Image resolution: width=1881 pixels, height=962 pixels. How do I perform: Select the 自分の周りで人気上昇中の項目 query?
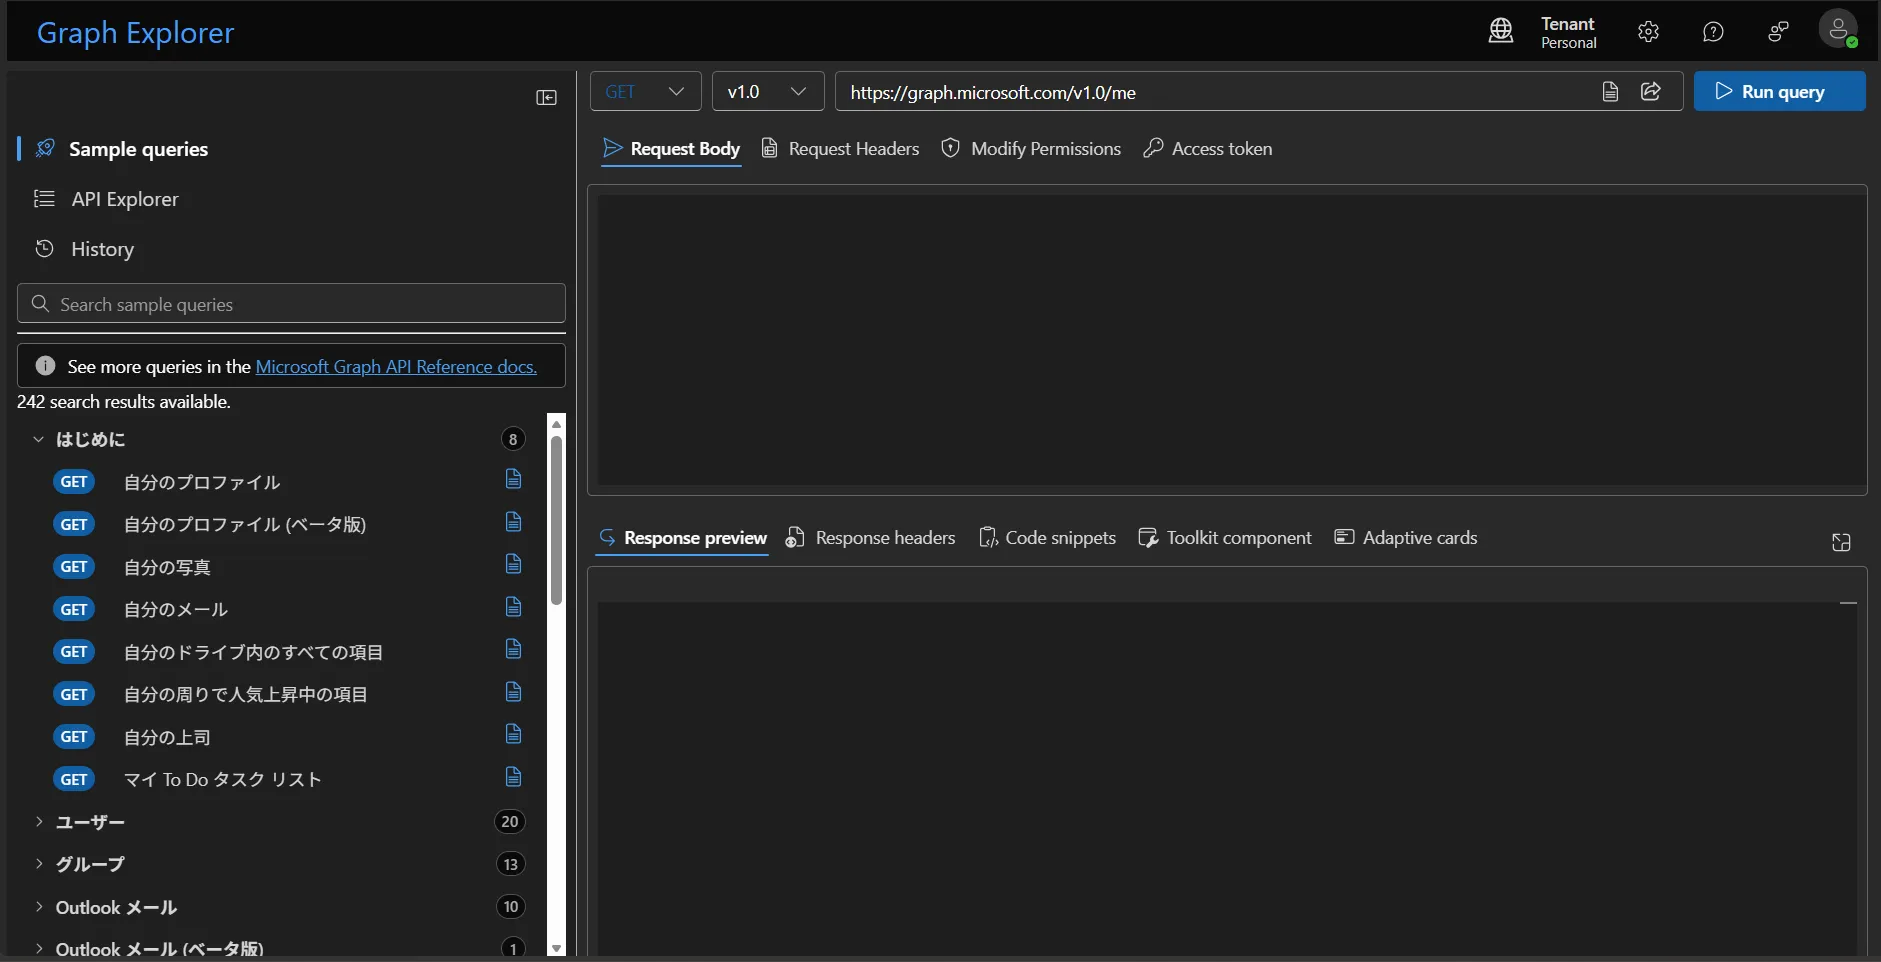pyautogui.click(x=245, y=695)
